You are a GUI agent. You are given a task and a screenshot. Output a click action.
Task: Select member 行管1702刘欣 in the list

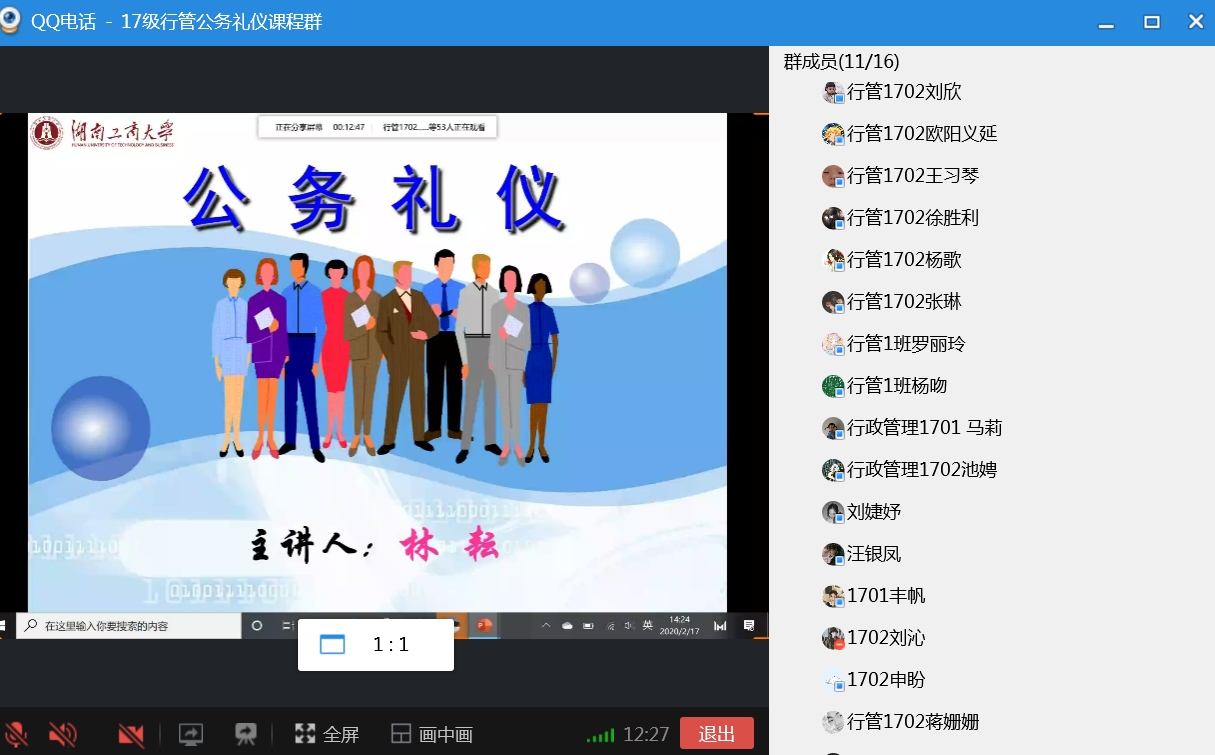904,92
